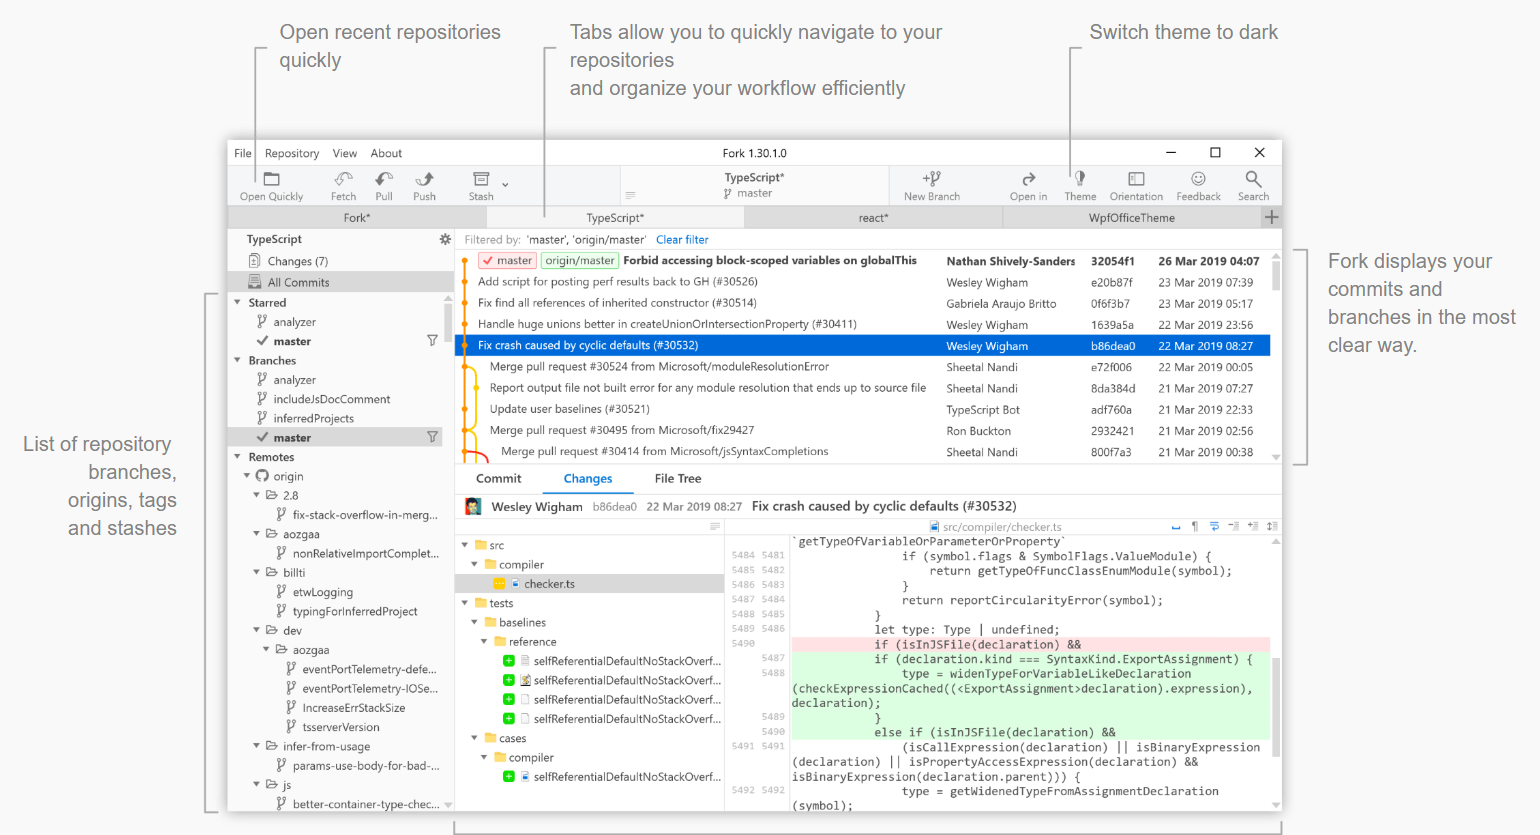Click the Fetch toolbar icon
Image resolution: width=1540 pixels, height=835 pixels.
[x=343, y=183]
